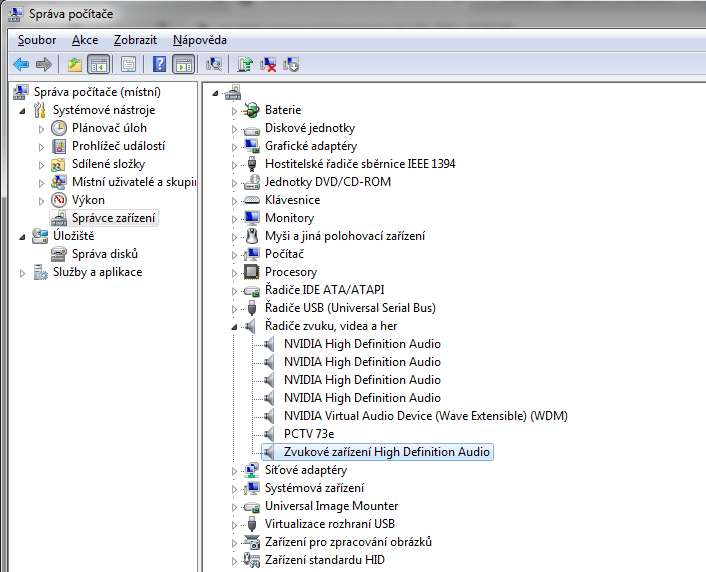This screenshot has height=572, width=706.
Task: Expand Hostitelské řadiče sběrnice IEEE 1394
Action: tap(234, 165)
